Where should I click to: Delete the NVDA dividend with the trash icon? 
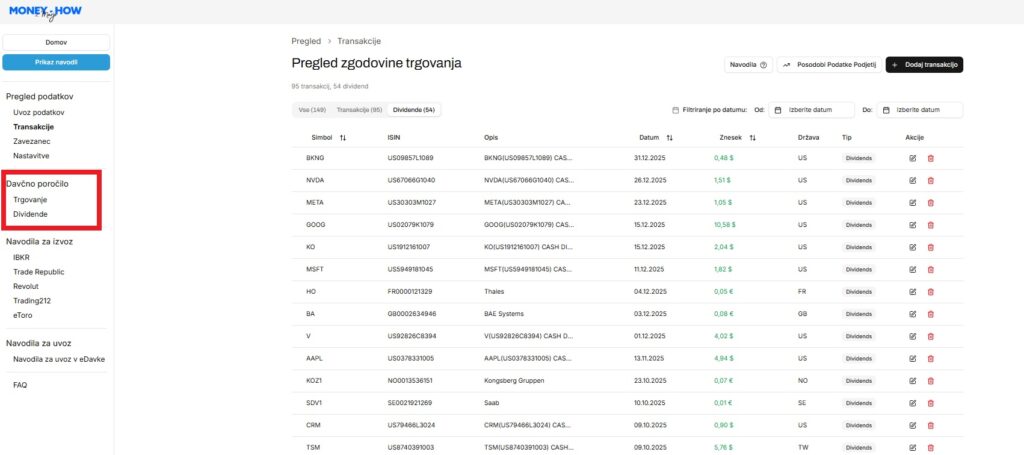tap(930, 180)
